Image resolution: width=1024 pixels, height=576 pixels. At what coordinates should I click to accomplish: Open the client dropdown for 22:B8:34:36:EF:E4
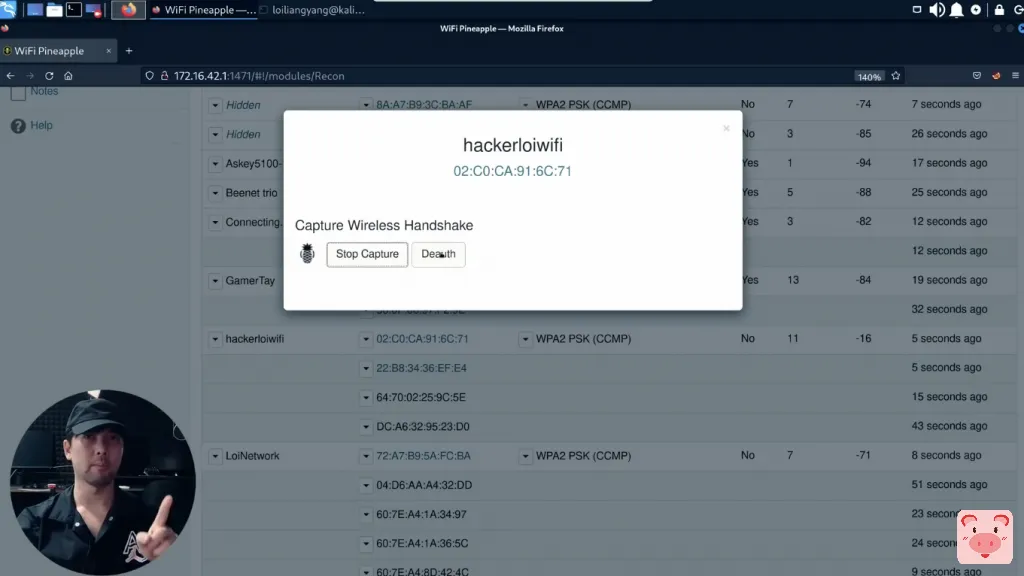pyautogui.click(x=366, y=368)
